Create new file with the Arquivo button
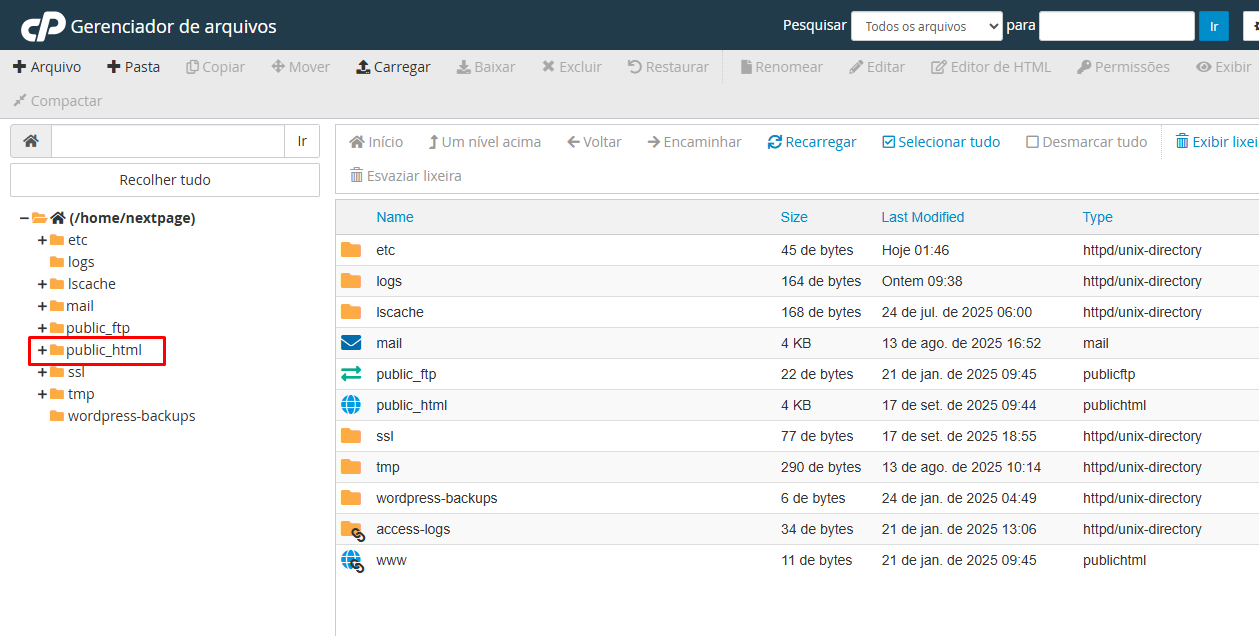 click(x=47, y=67)
